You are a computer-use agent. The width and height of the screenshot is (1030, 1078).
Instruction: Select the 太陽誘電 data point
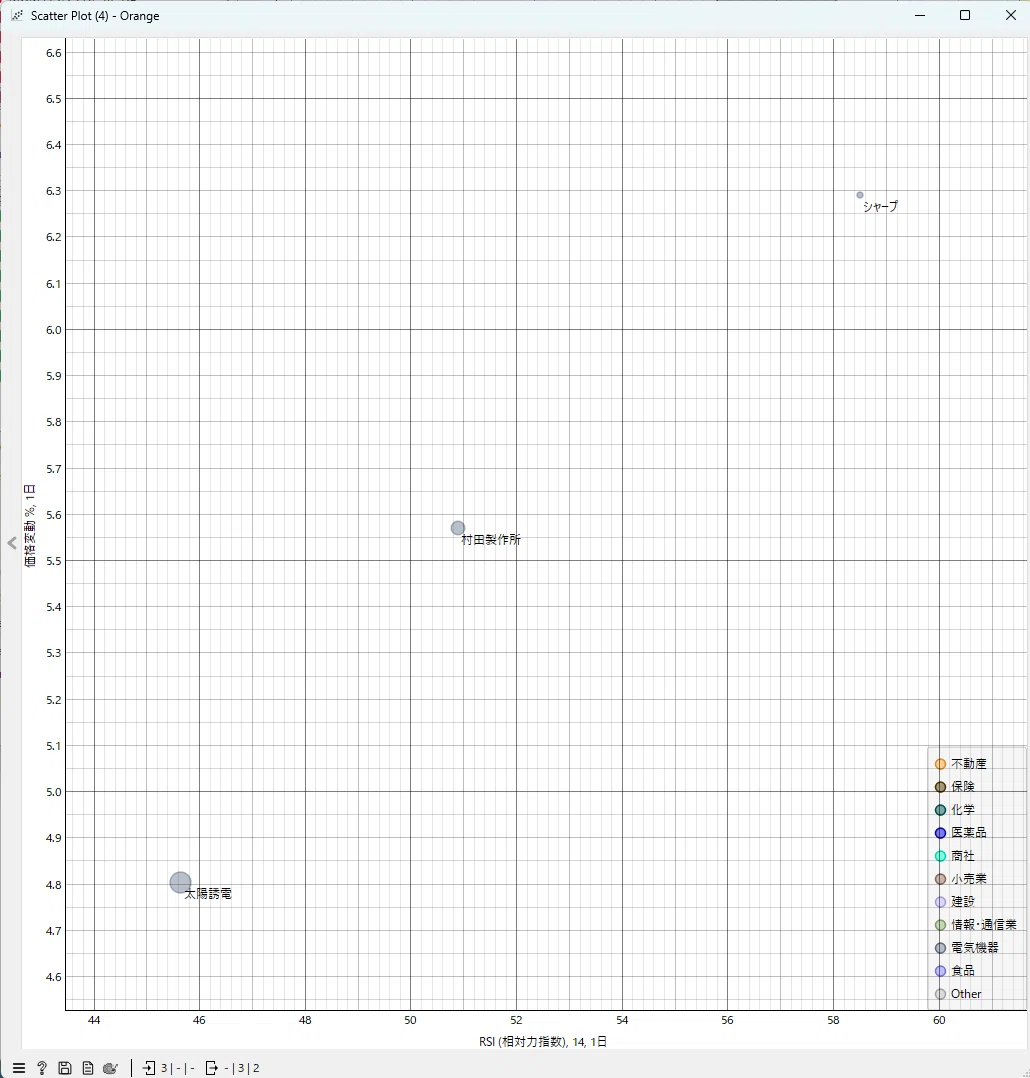[x=180, y=882]
